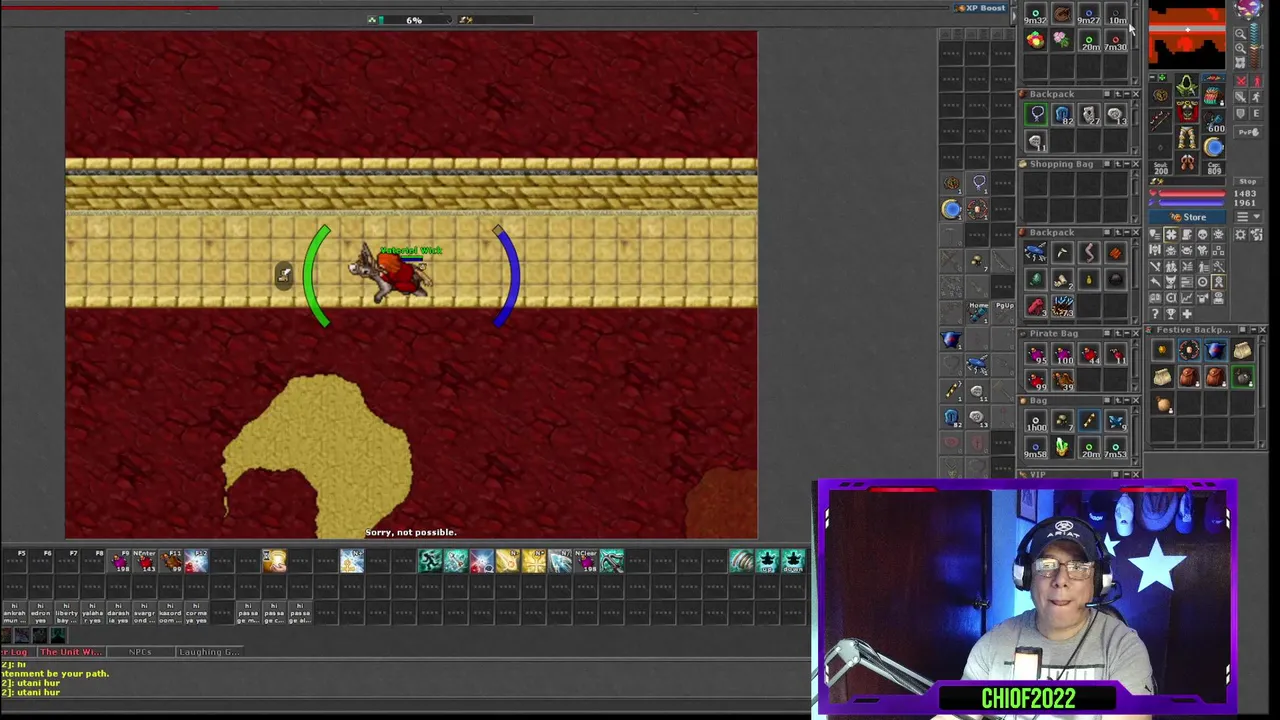Zoom out on the minimap

[1240, 34]
